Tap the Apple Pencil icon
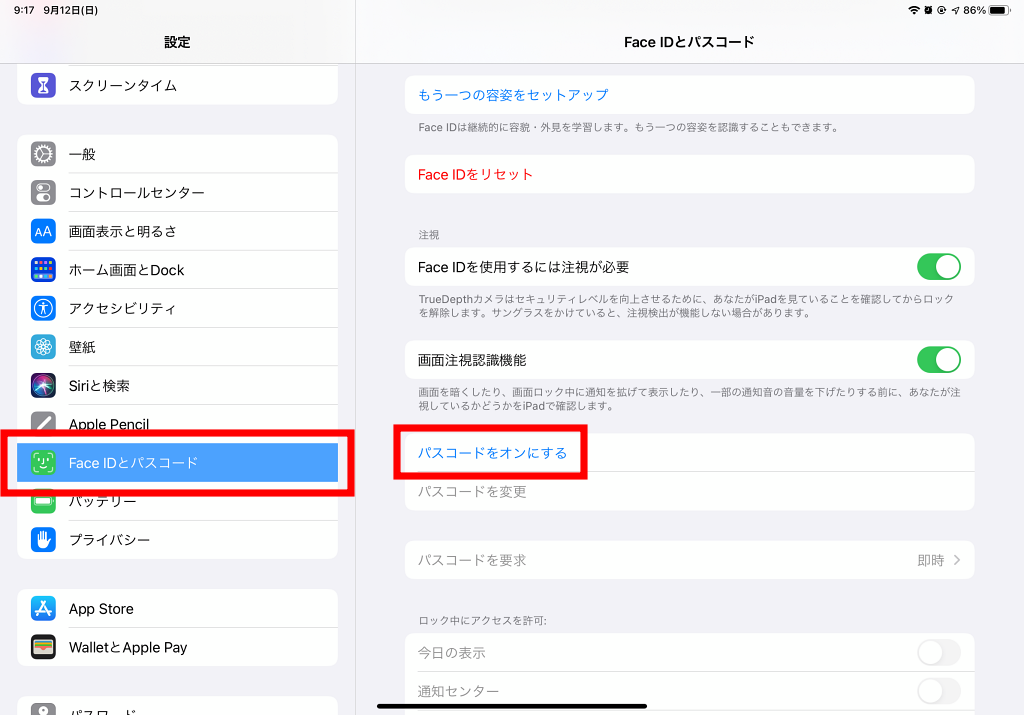This screenshot has width=1024, height=715. point(43,421)
